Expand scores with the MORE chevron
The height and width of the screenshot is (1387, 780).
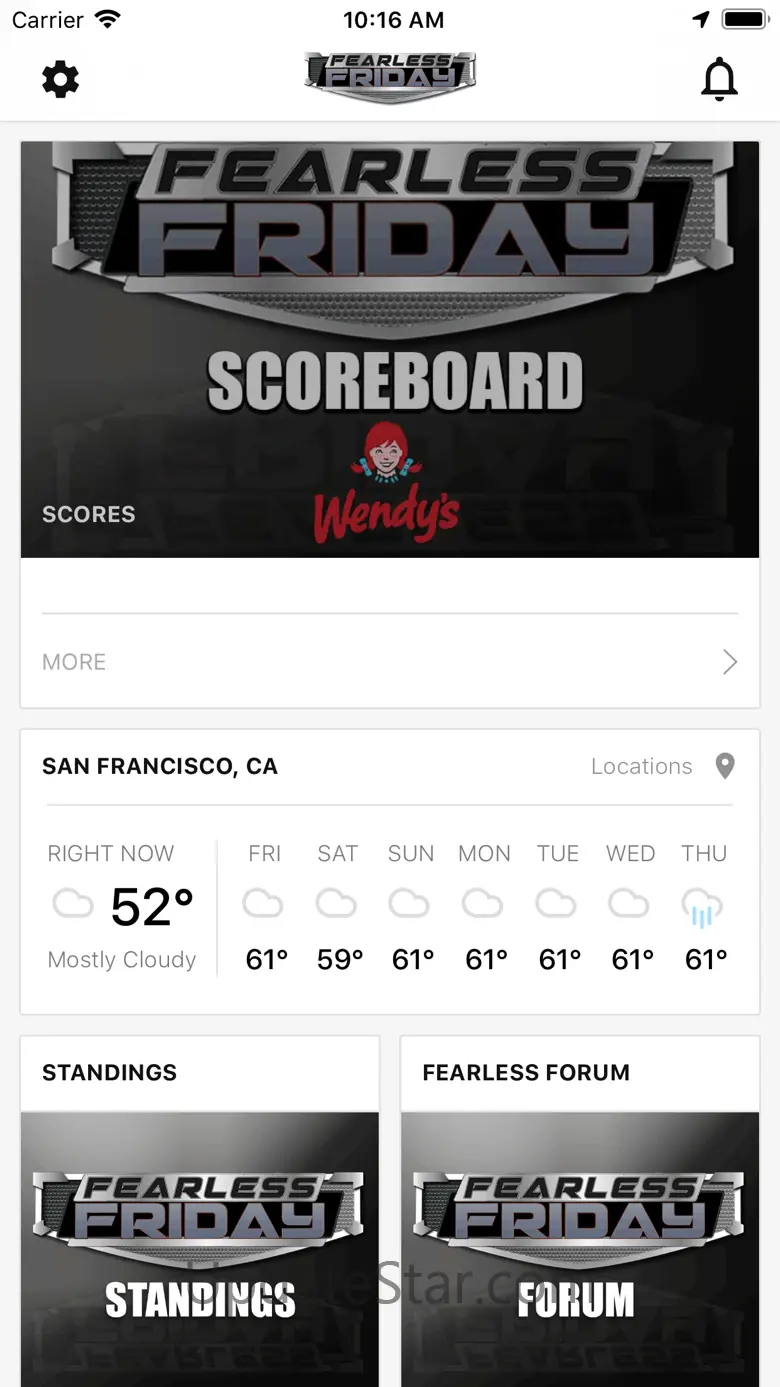click(730, 662)
